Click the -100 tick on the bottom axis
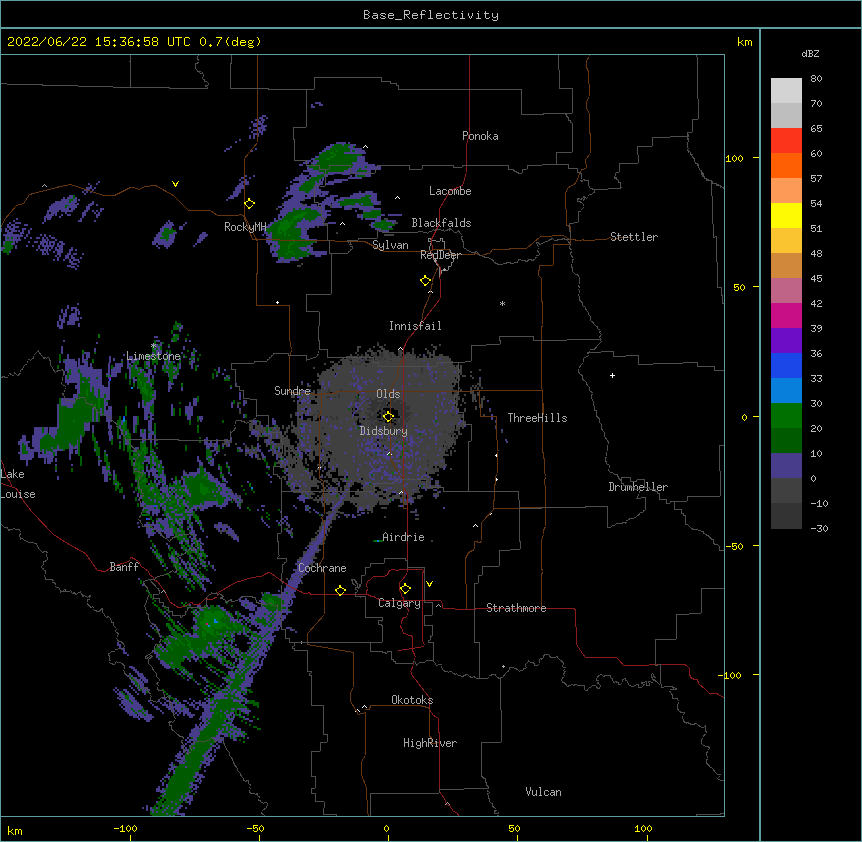862x842 pixels. pyautogui.click(x=125, y=828)
